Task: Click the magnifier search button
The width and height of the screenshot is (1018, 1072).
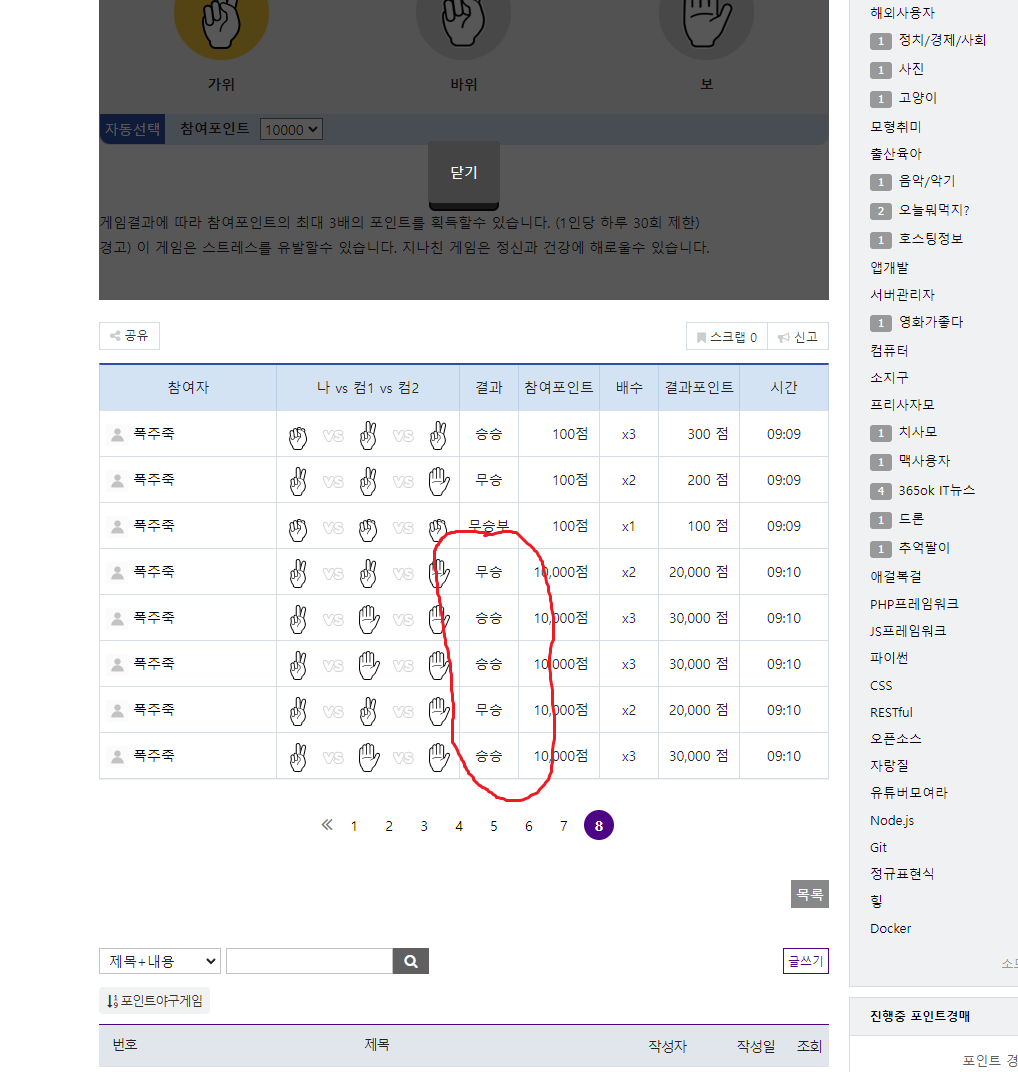Action: 410,961
